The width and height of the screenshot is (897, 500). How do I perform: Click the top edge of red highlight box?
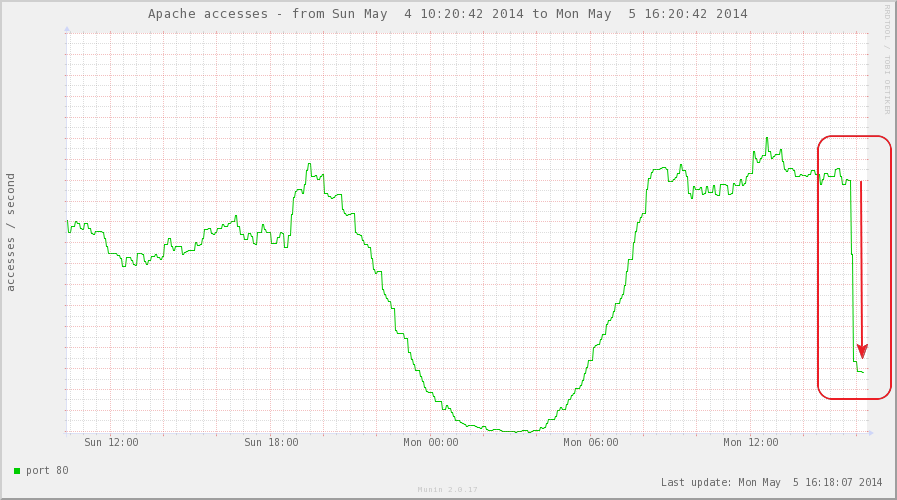[x=854, y=136]
